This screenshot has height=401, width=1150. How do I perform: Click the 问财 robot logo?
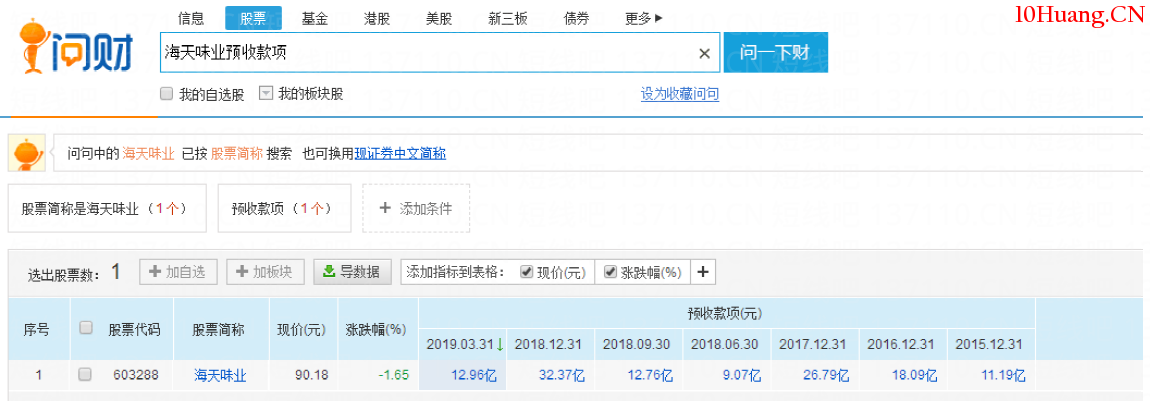tap(77, 46)
